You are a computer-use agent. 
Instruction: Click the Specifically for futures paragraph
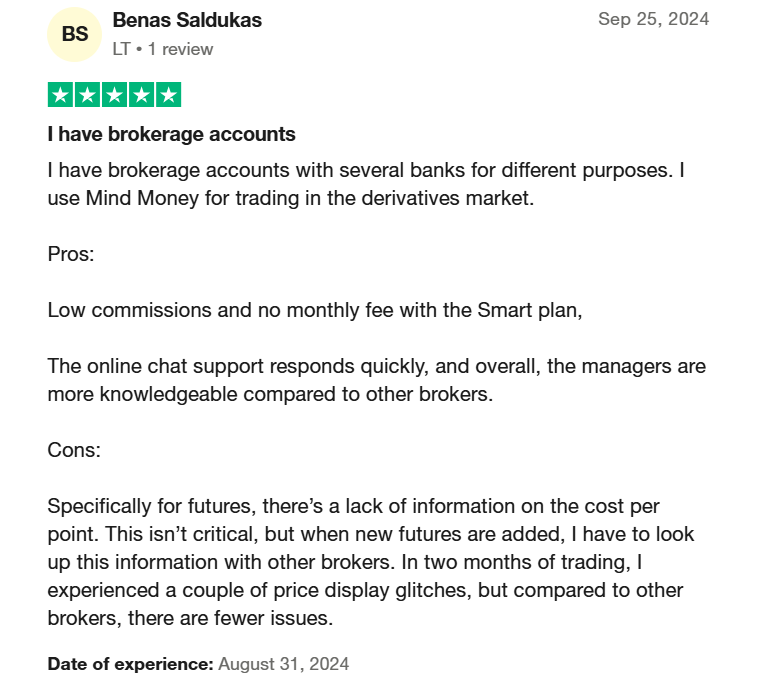tap(371, 562)
